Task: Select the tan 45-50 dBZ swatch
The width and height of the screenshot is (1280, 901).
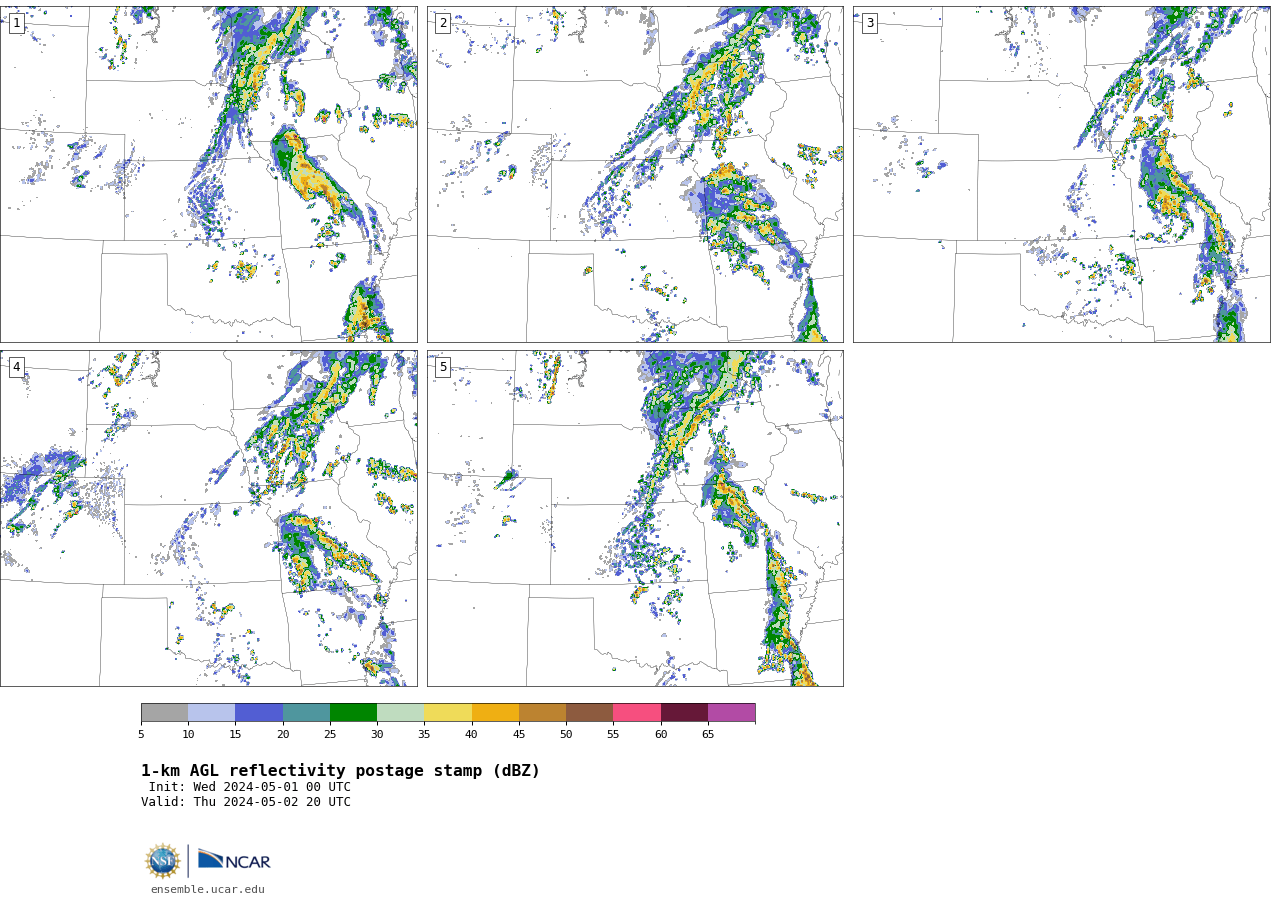Action: pos(542,712)
